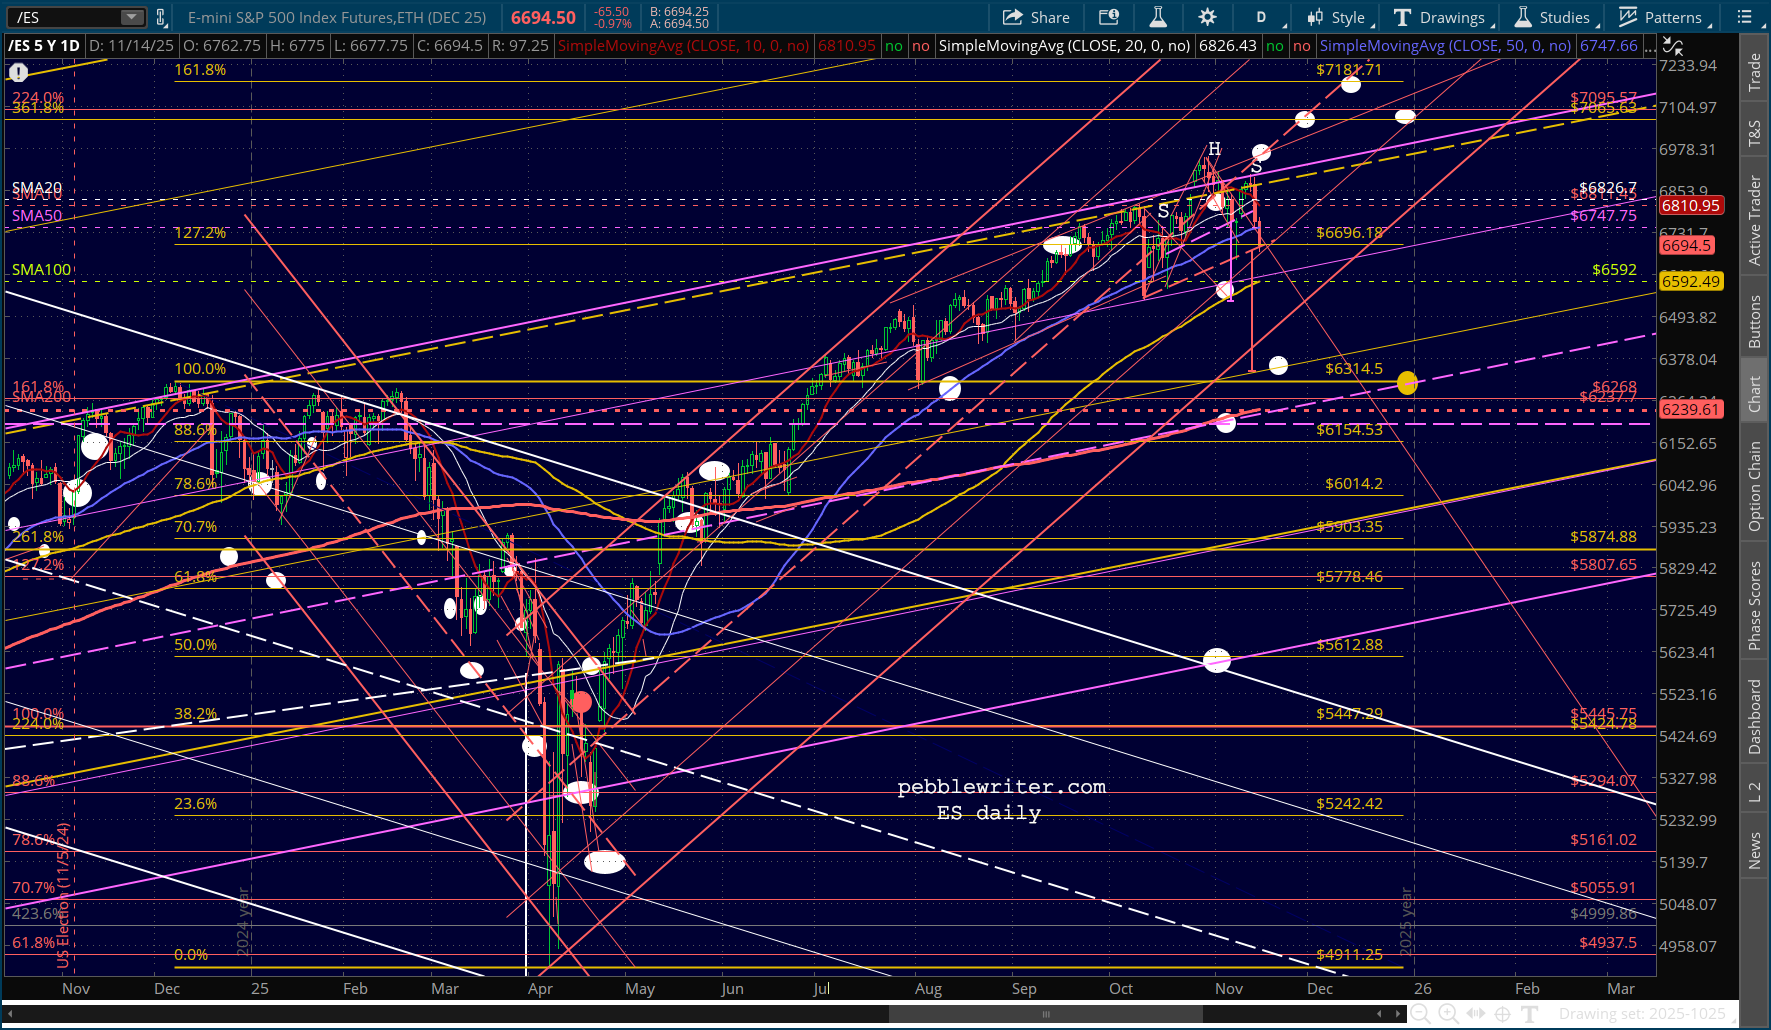Switch to the Active Trader side tab

pyautogui.click(x=1754, y=221)
